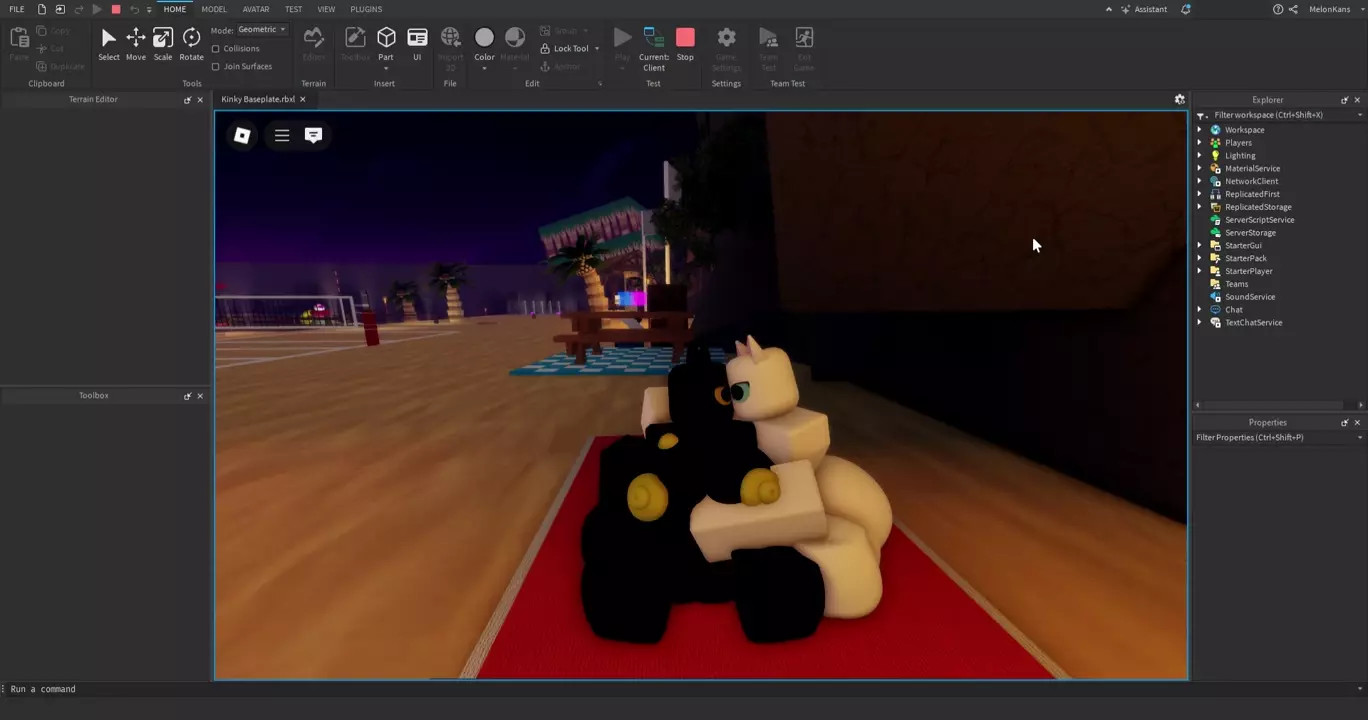The image size is (1368, 720).
Task: Toggle the Join Surfaces checkbox
Action: pyautogui.click(x=216, y=66)
